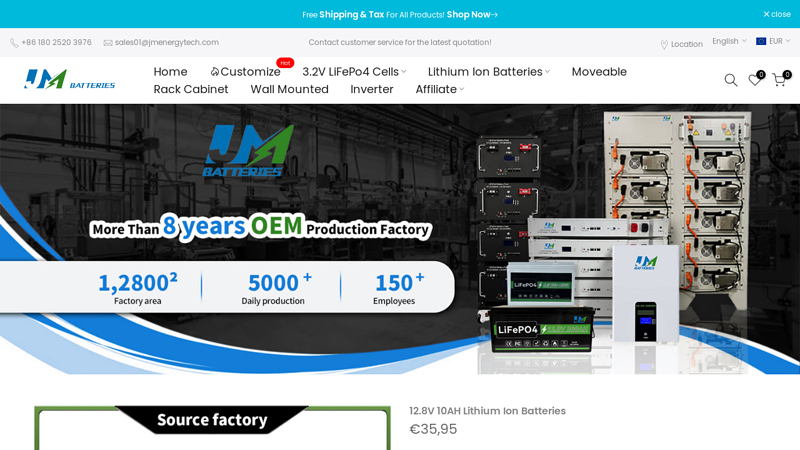Click the EU flag currency icon
The image size is (800, 450).
[761, 41]
